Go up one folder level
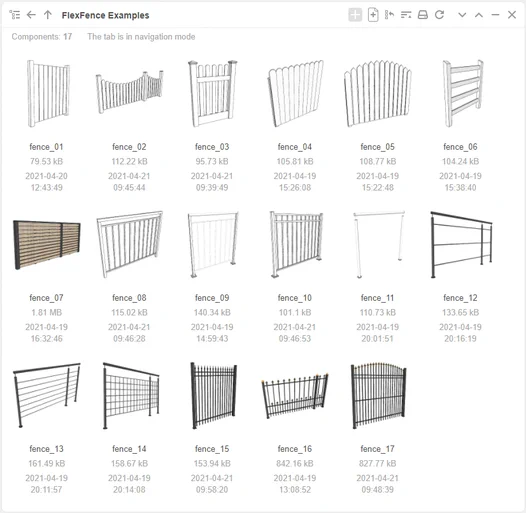The height and width of the screenshot is (513, 526). pos(48,15)
